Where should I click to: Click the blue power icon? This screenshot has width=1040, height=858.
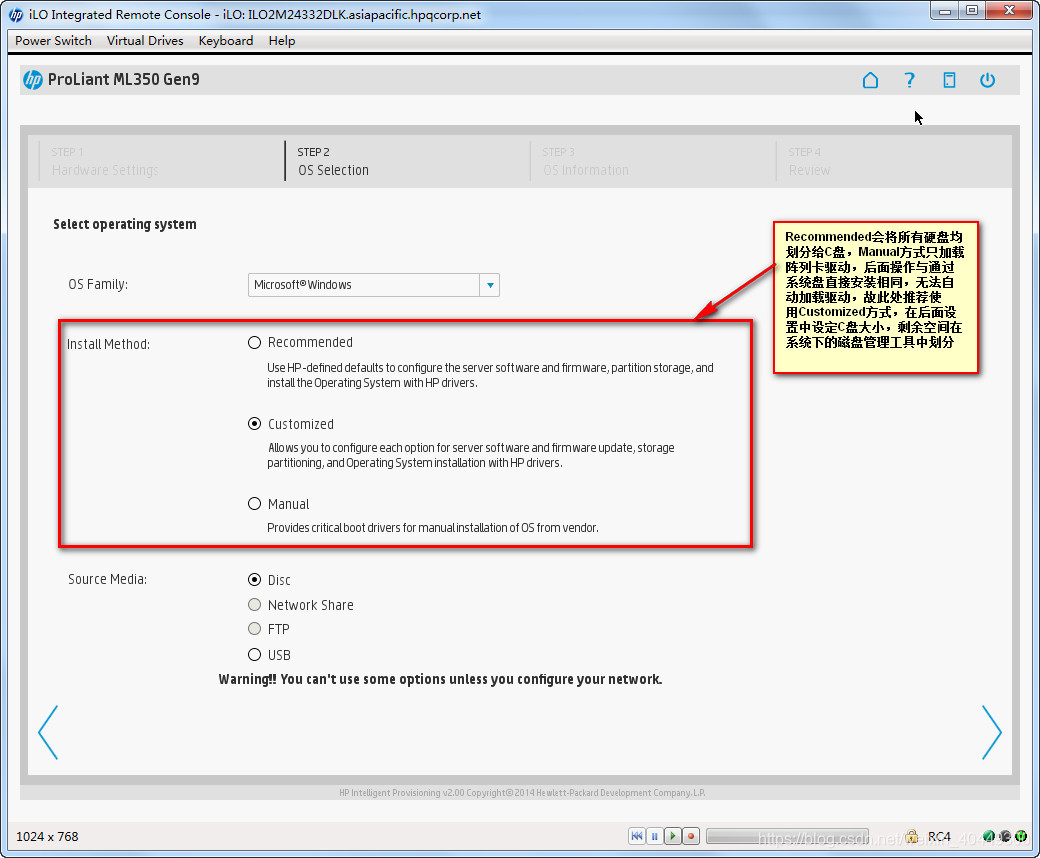coord(988,80)
